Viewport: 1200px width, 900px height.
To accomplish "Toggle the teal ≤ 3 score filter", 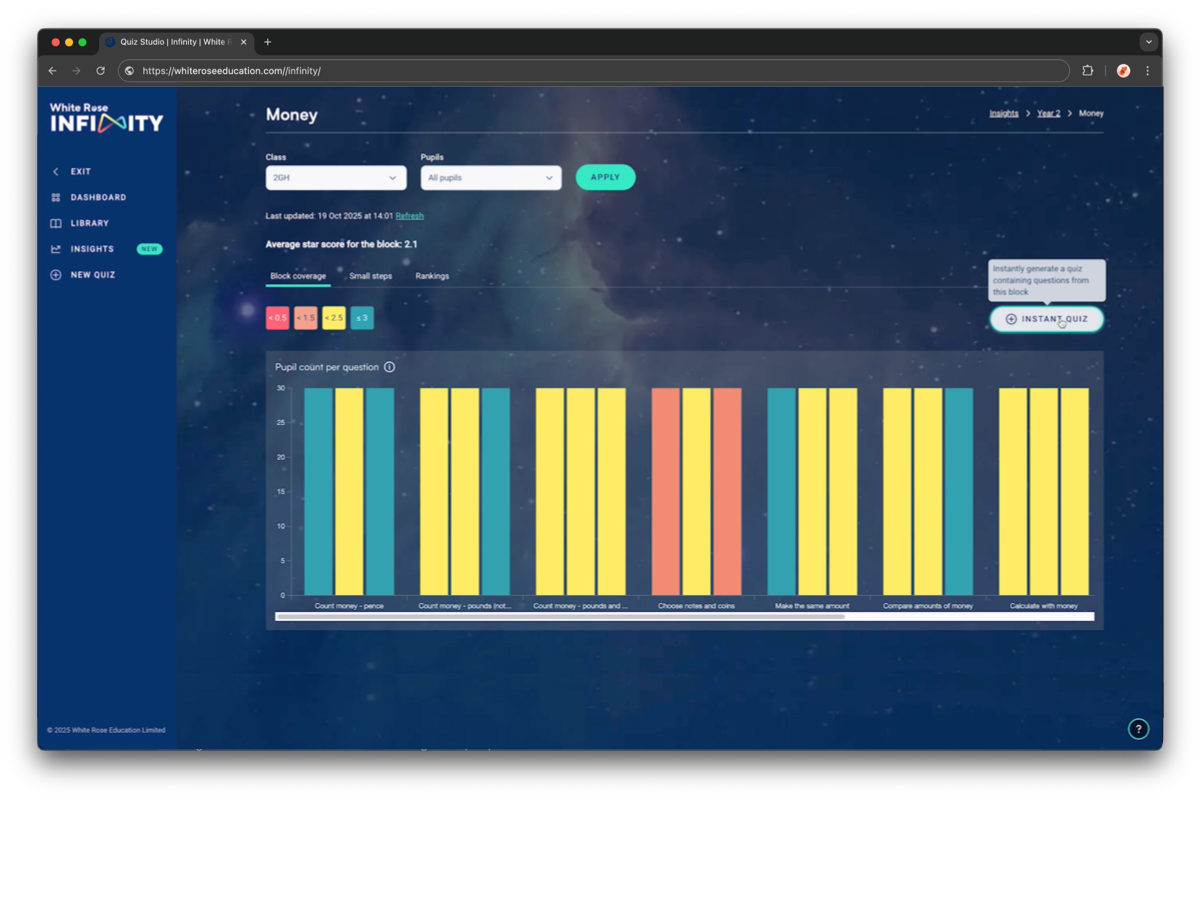I will (362, 318).
